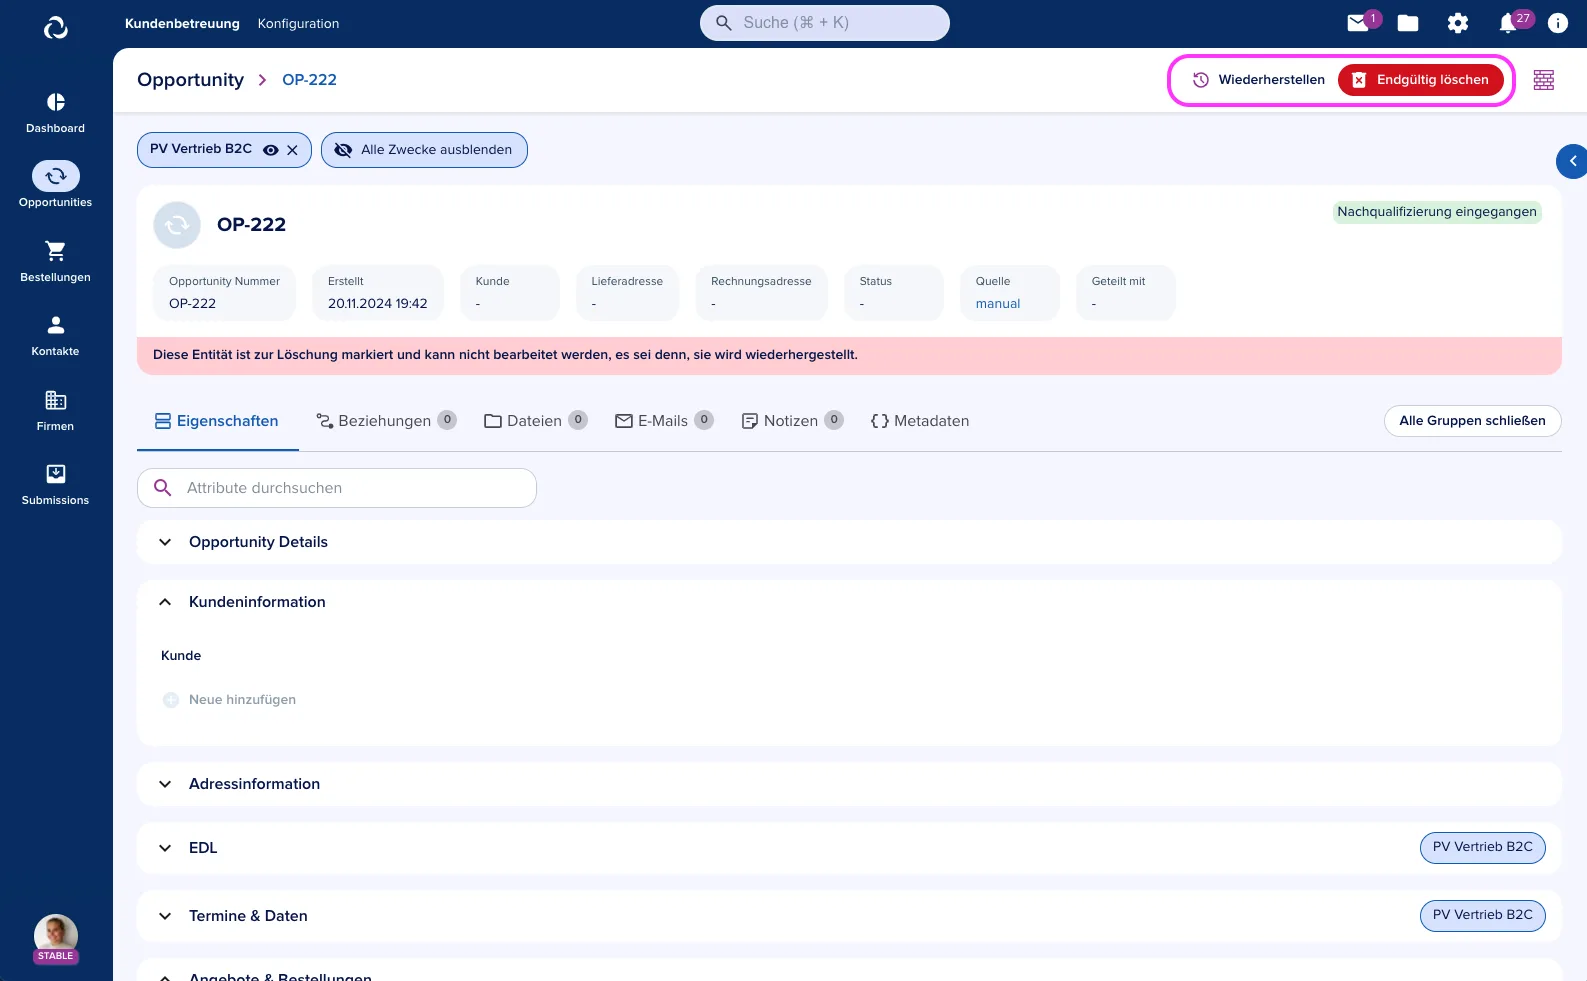Click the Rechnungsadresse summary field
Viewport: 1587px width, 981px height.
pyautogui.click(x=761, y=293)
